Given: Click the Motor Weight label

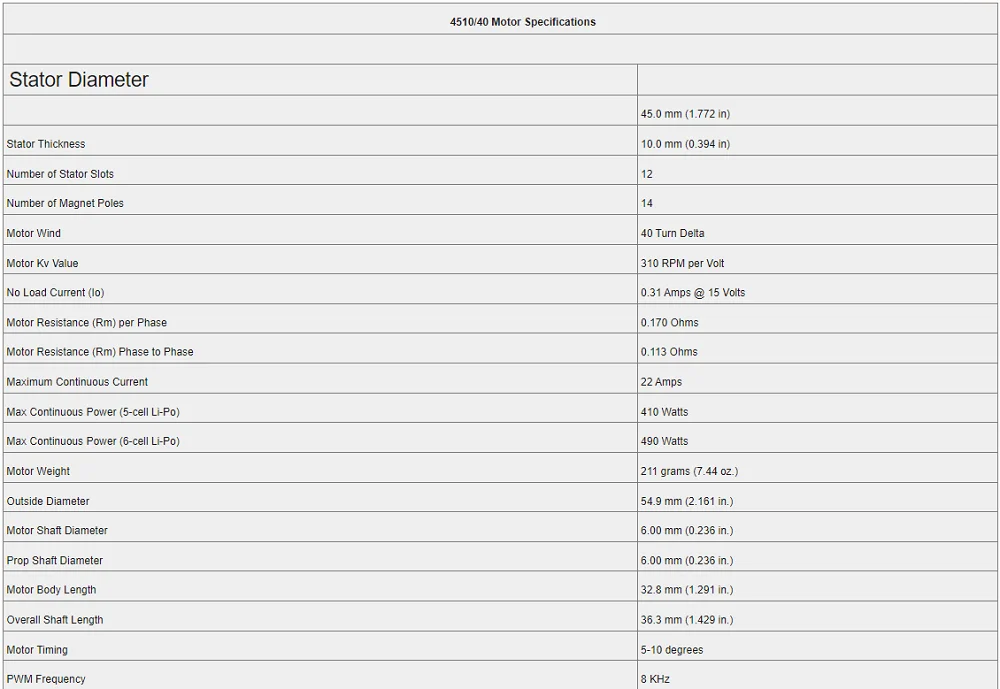Looking at the screenshot, I should (38, 471).
